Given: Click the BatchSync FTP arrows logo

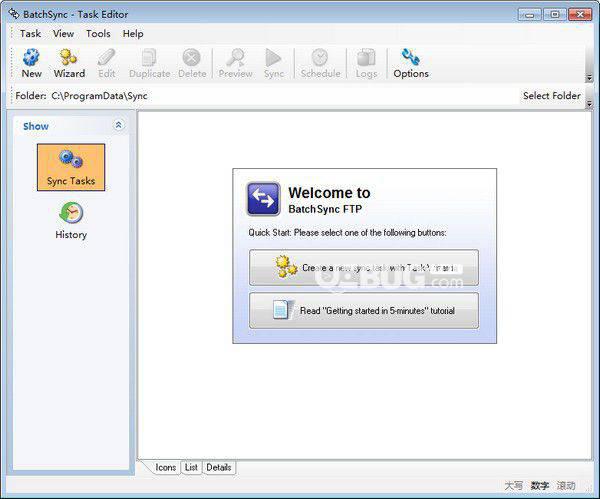Looking at the screenshot, I should click(263, 199).
